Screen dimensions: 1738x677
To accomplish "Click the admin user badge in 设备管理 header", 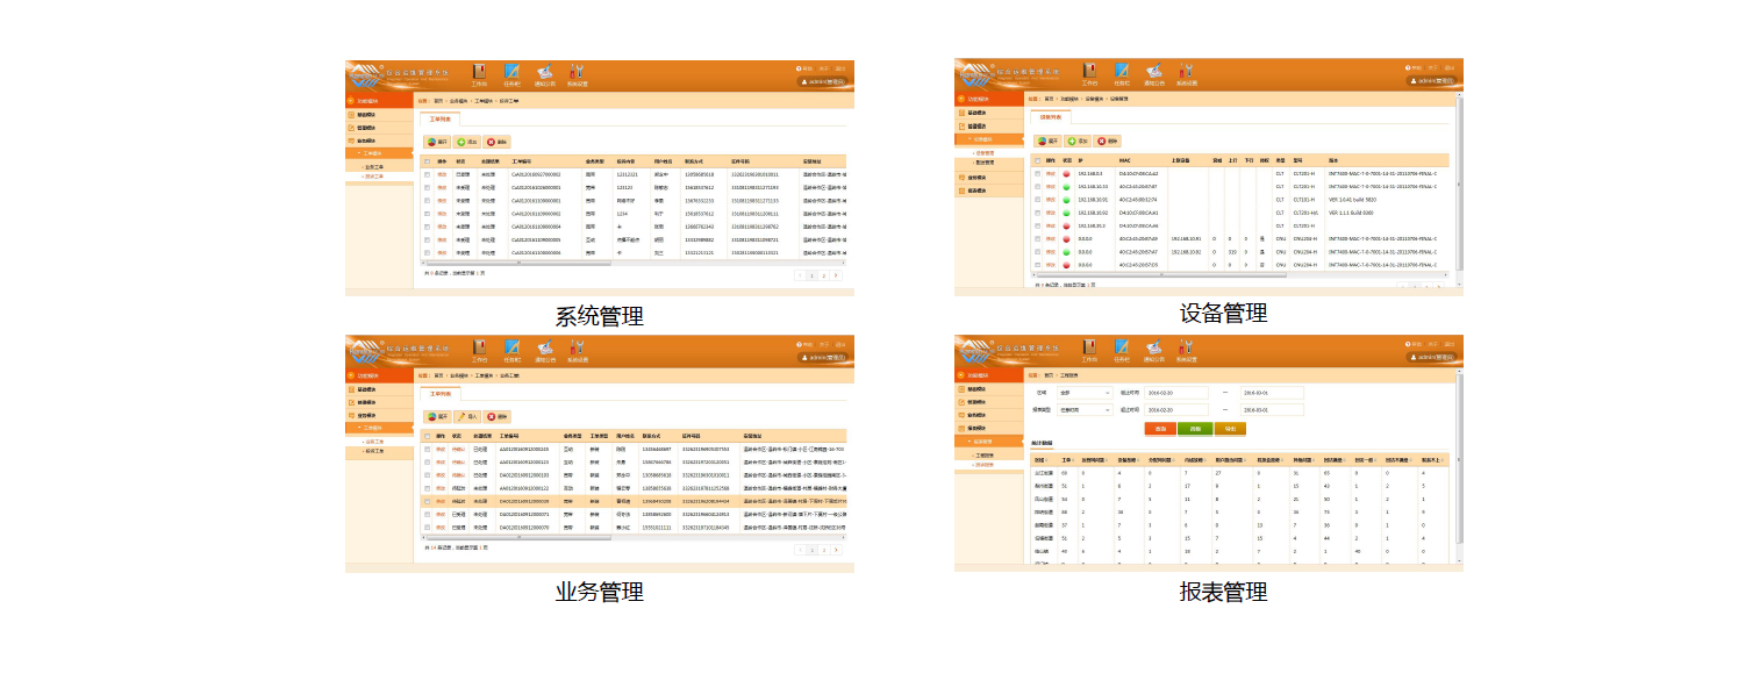I will pos(1434,81).
